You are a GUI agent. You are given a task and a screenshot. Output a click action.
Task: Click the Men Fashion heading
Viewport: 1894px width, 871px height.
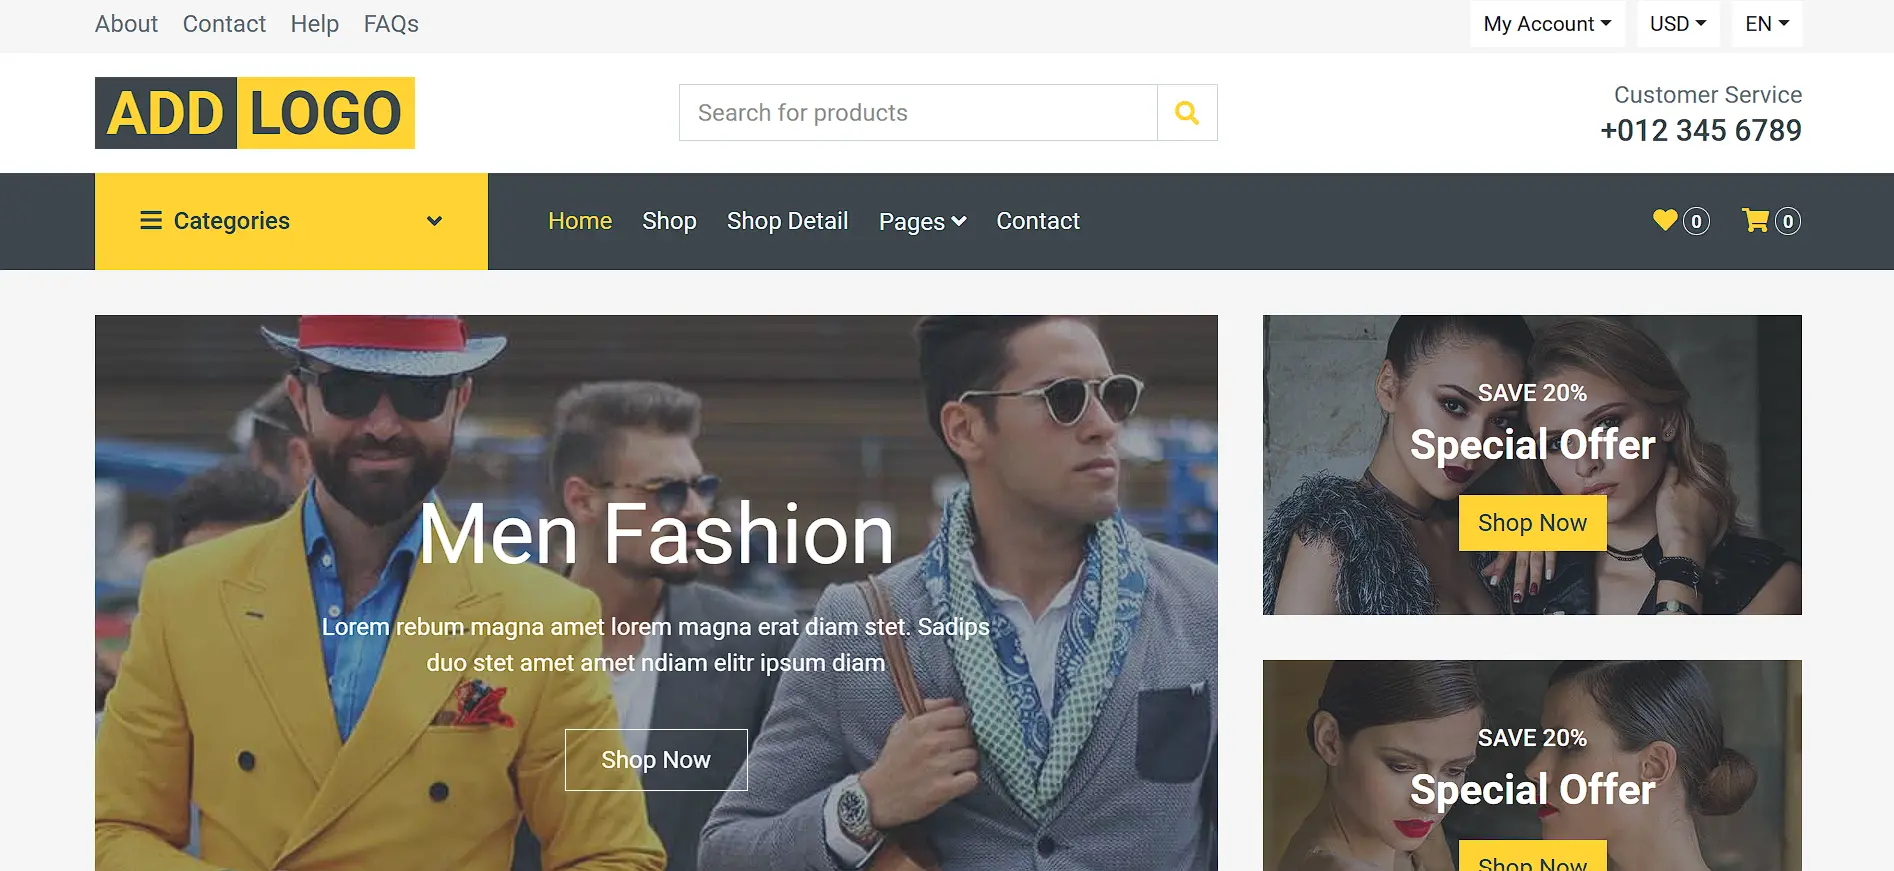coord(656,534)
